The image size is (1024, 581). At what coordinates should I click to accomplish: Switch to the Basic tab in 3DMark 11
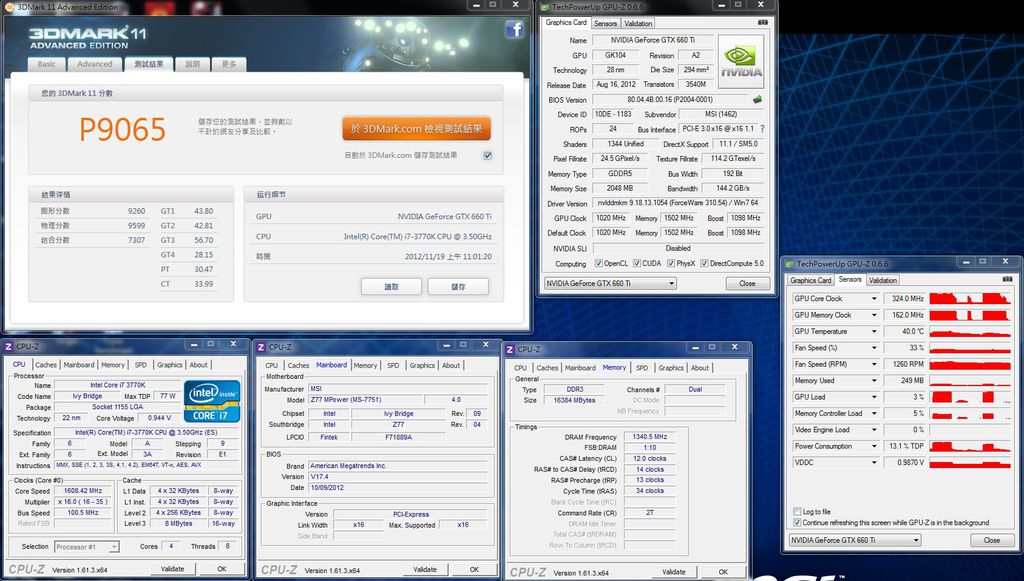(x=46, y=64)
